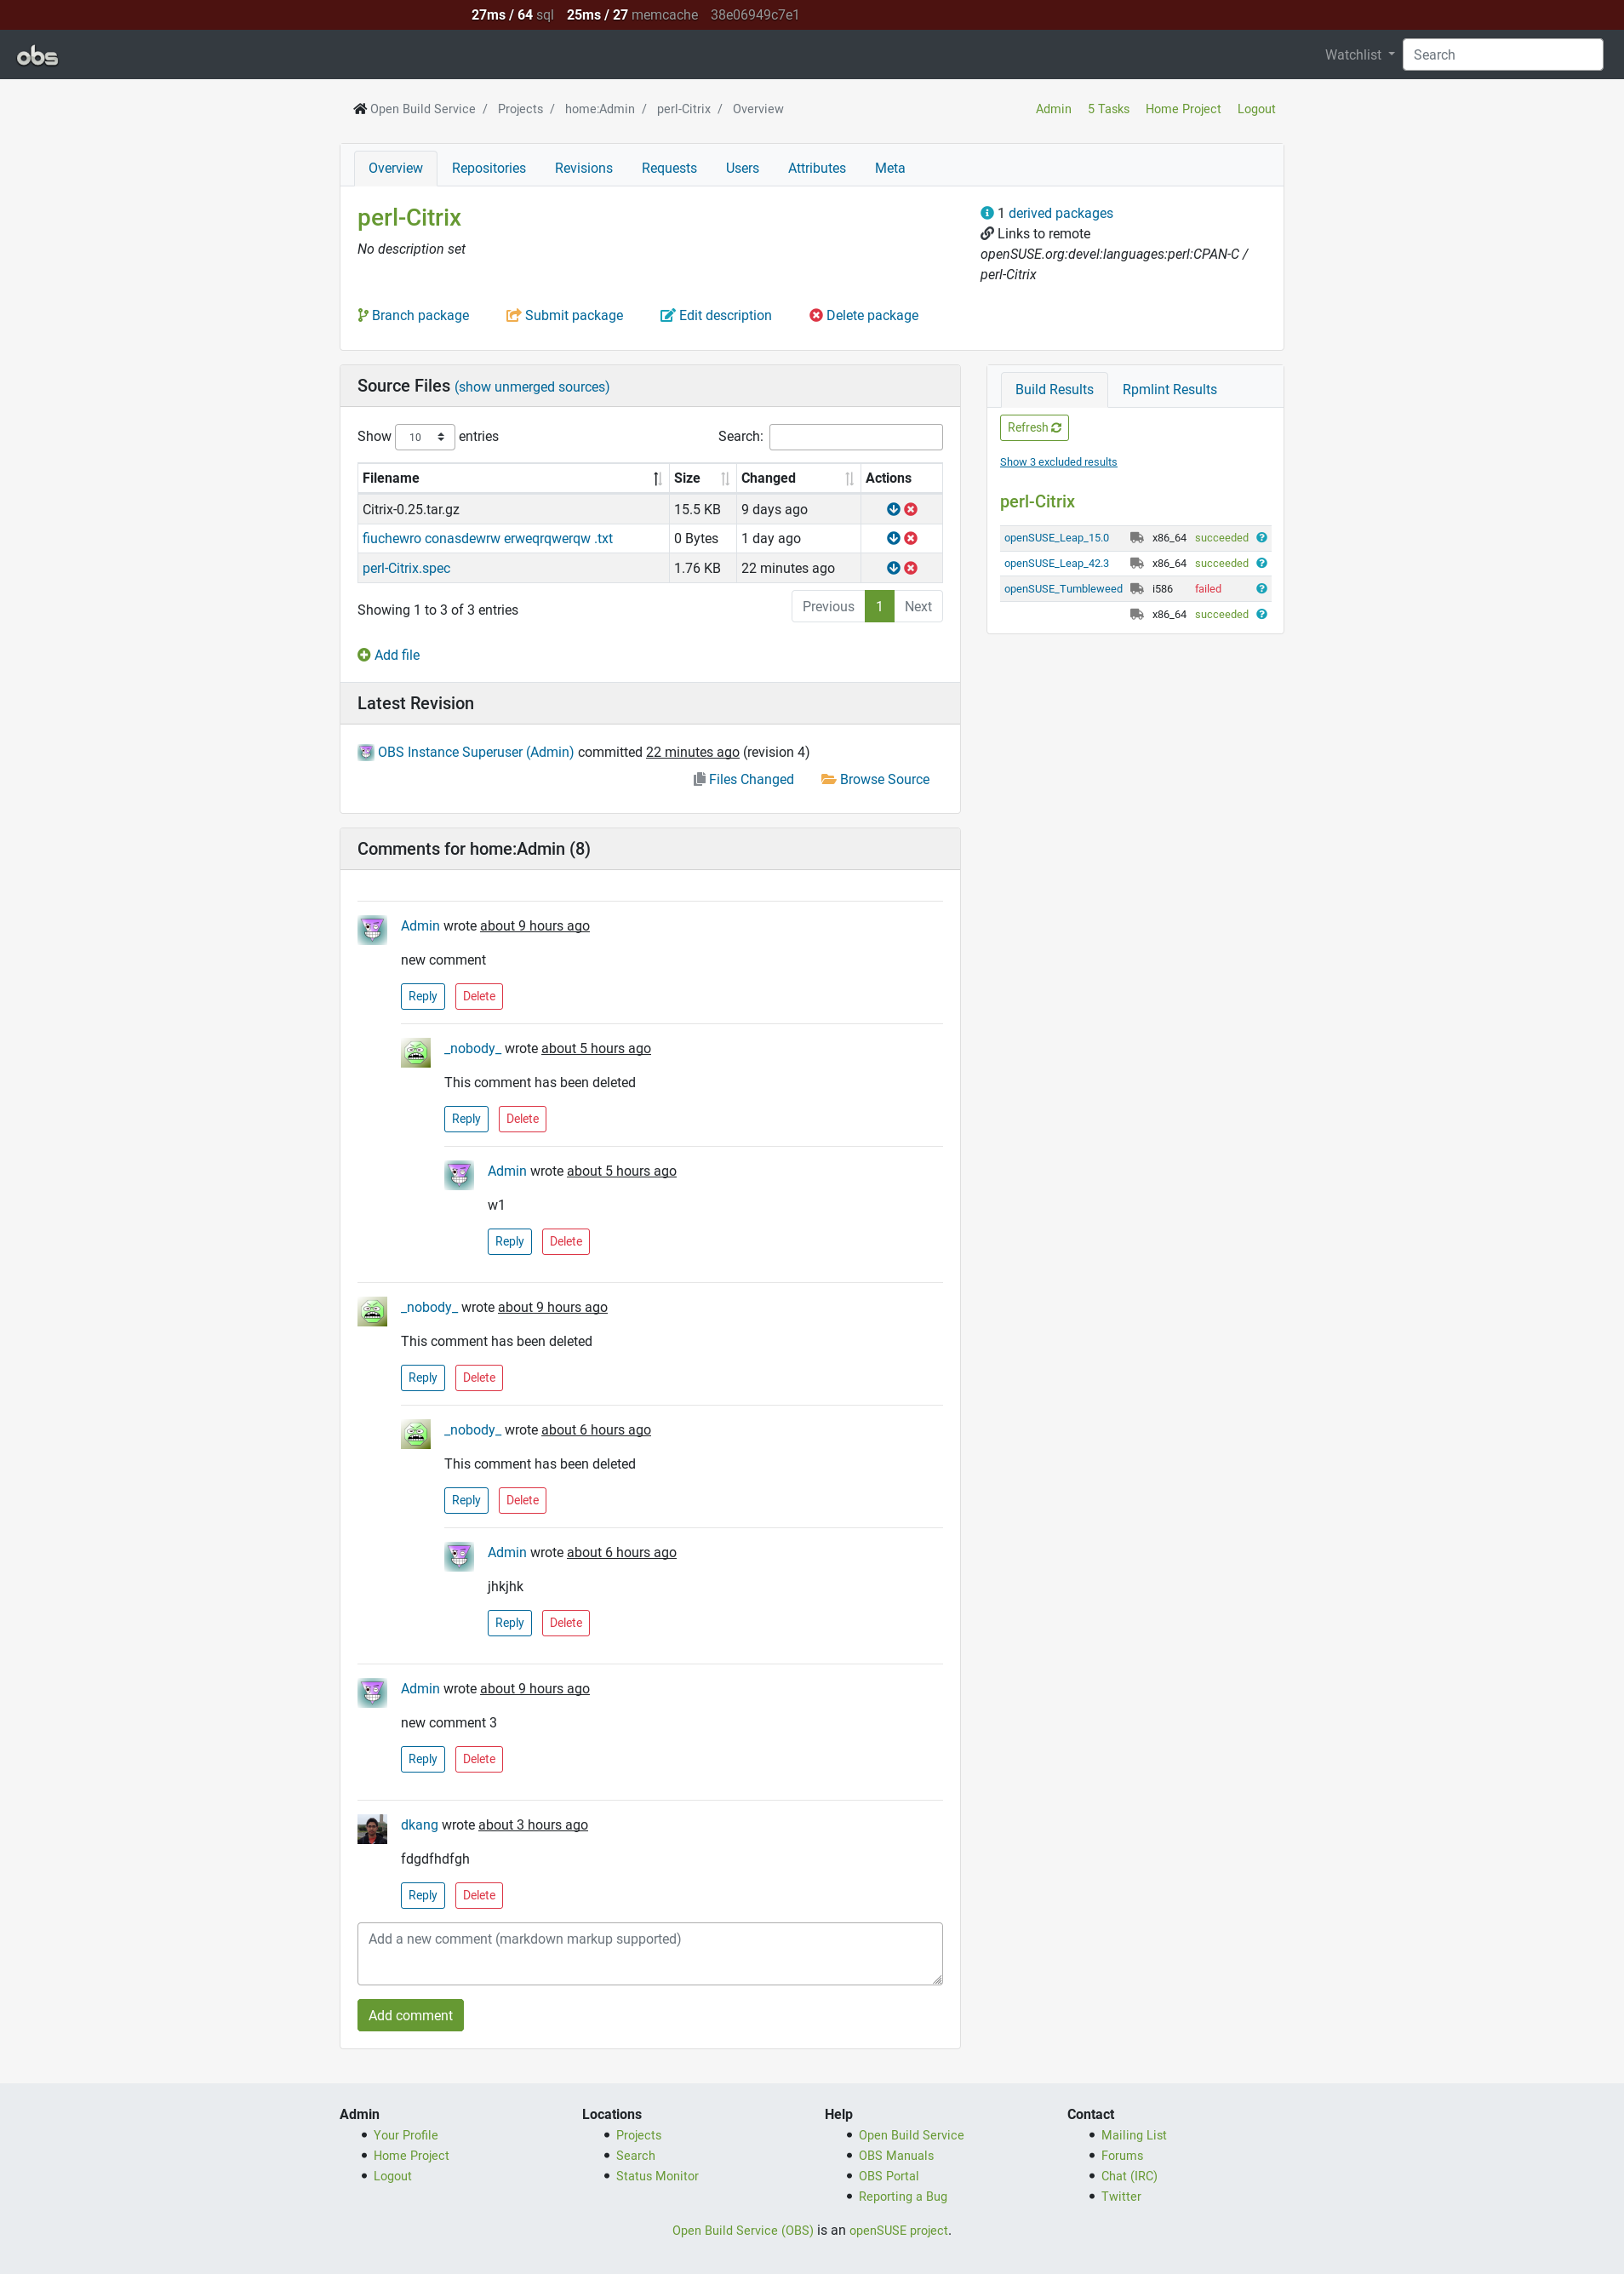Reply to dkang's comment
1624x2274 pixels.
(422, 1895)
